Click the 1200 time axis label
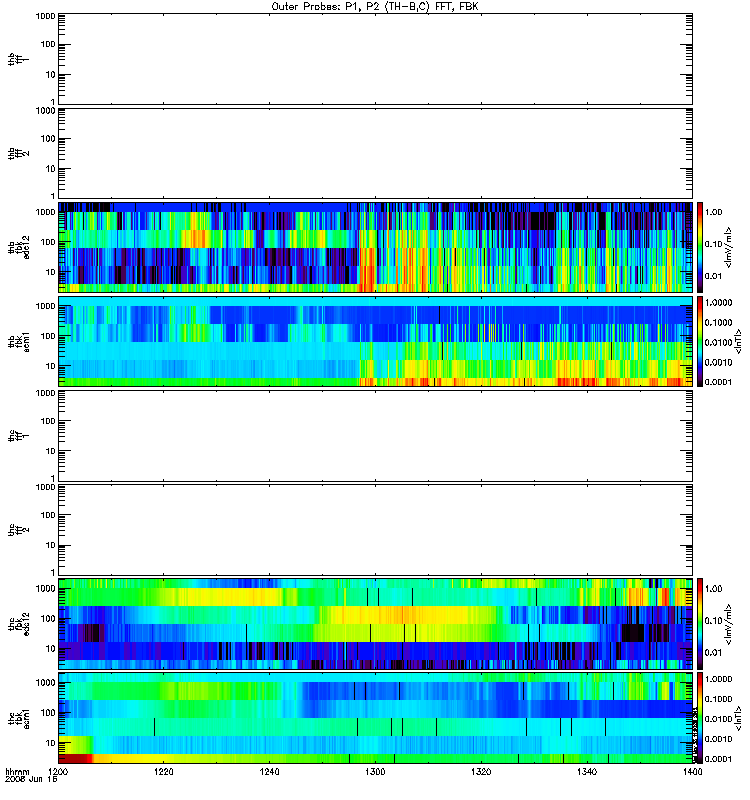Screen dimensions: 750x800 (x=58, y=772)
